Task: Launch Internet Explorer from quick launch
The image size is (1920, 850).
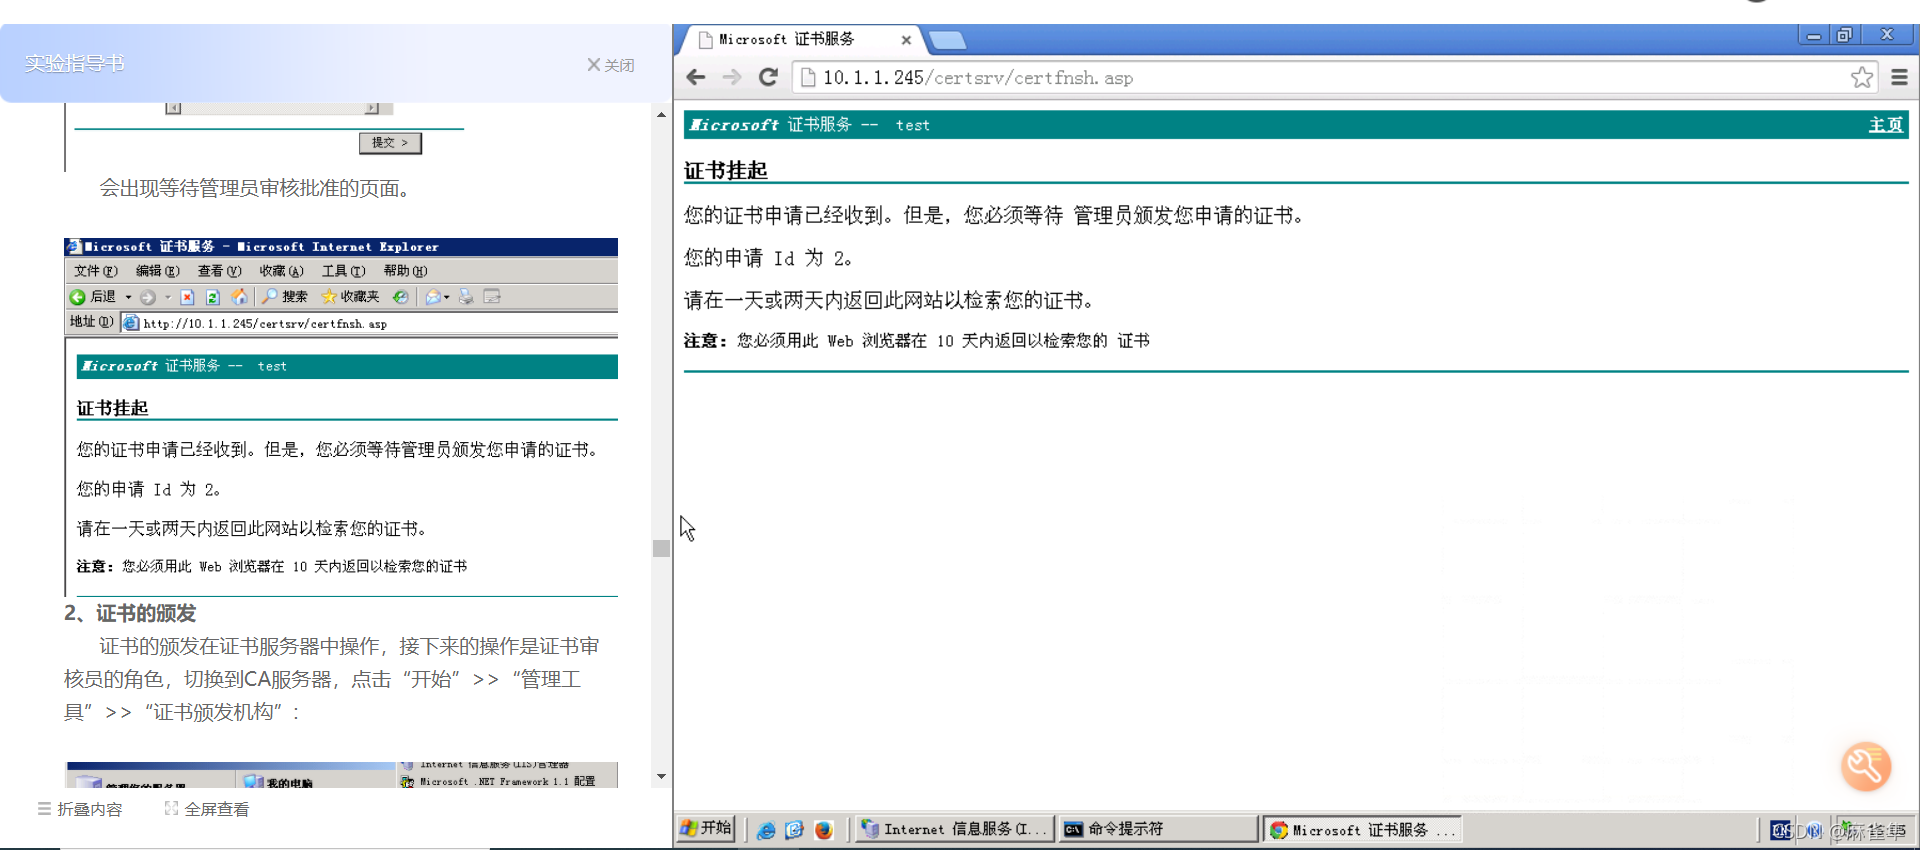Action: click(x=766, y=830)
